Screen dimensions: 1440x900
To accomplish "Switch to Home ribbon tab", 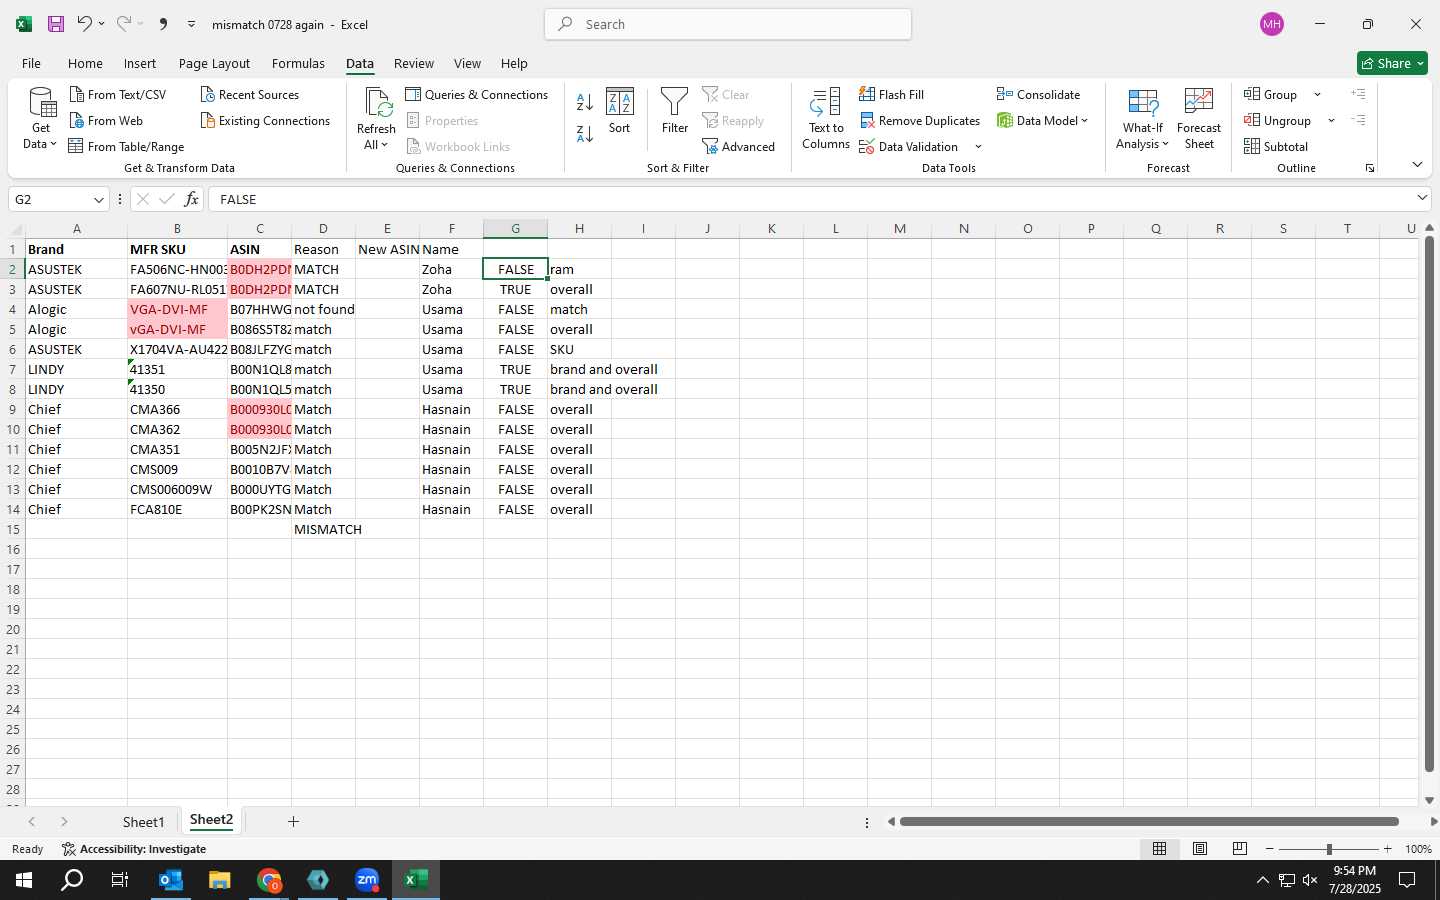I will click(x=85, y=63).
